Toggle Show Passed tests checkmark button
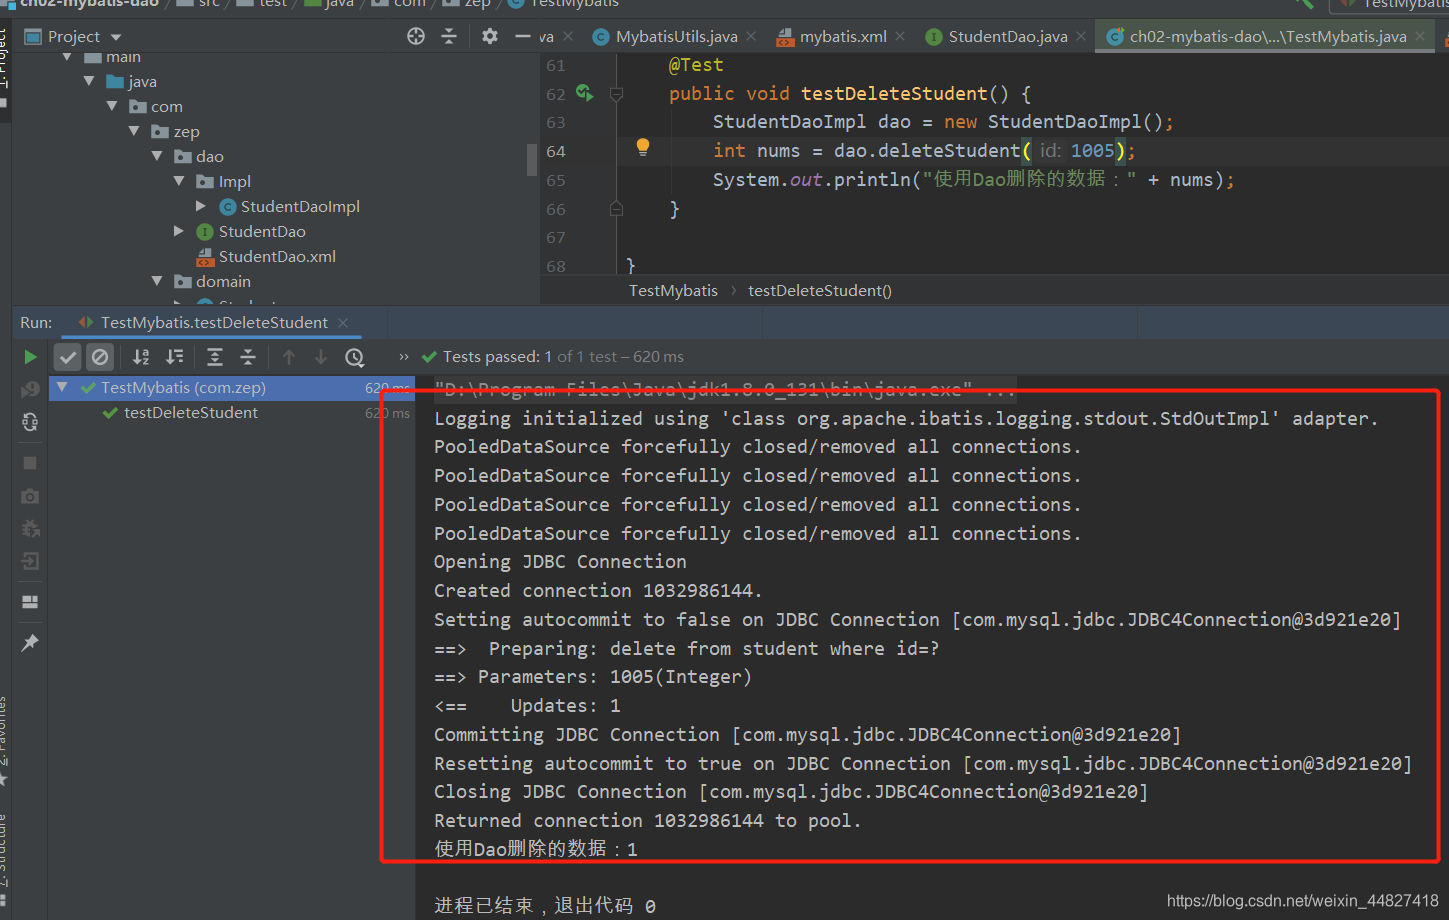The height and width of the screenshot is (920, 1449). [x=68, y=357]
